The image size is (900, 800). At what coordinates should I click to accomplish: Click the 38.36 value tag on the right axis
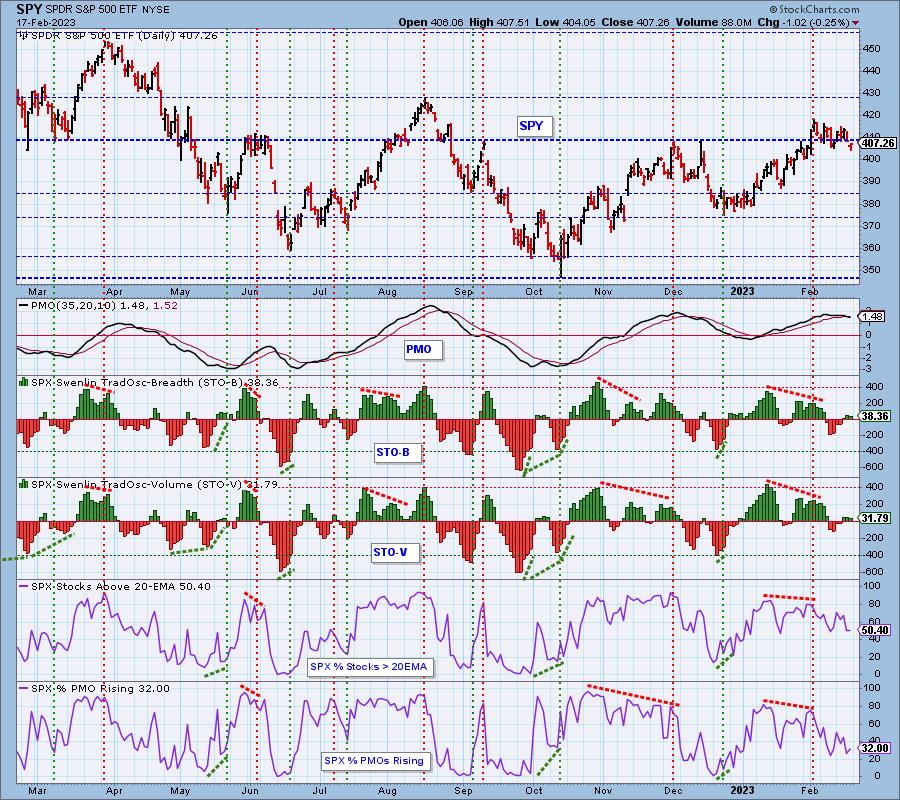pyautogui.click(x=876, y=416)
